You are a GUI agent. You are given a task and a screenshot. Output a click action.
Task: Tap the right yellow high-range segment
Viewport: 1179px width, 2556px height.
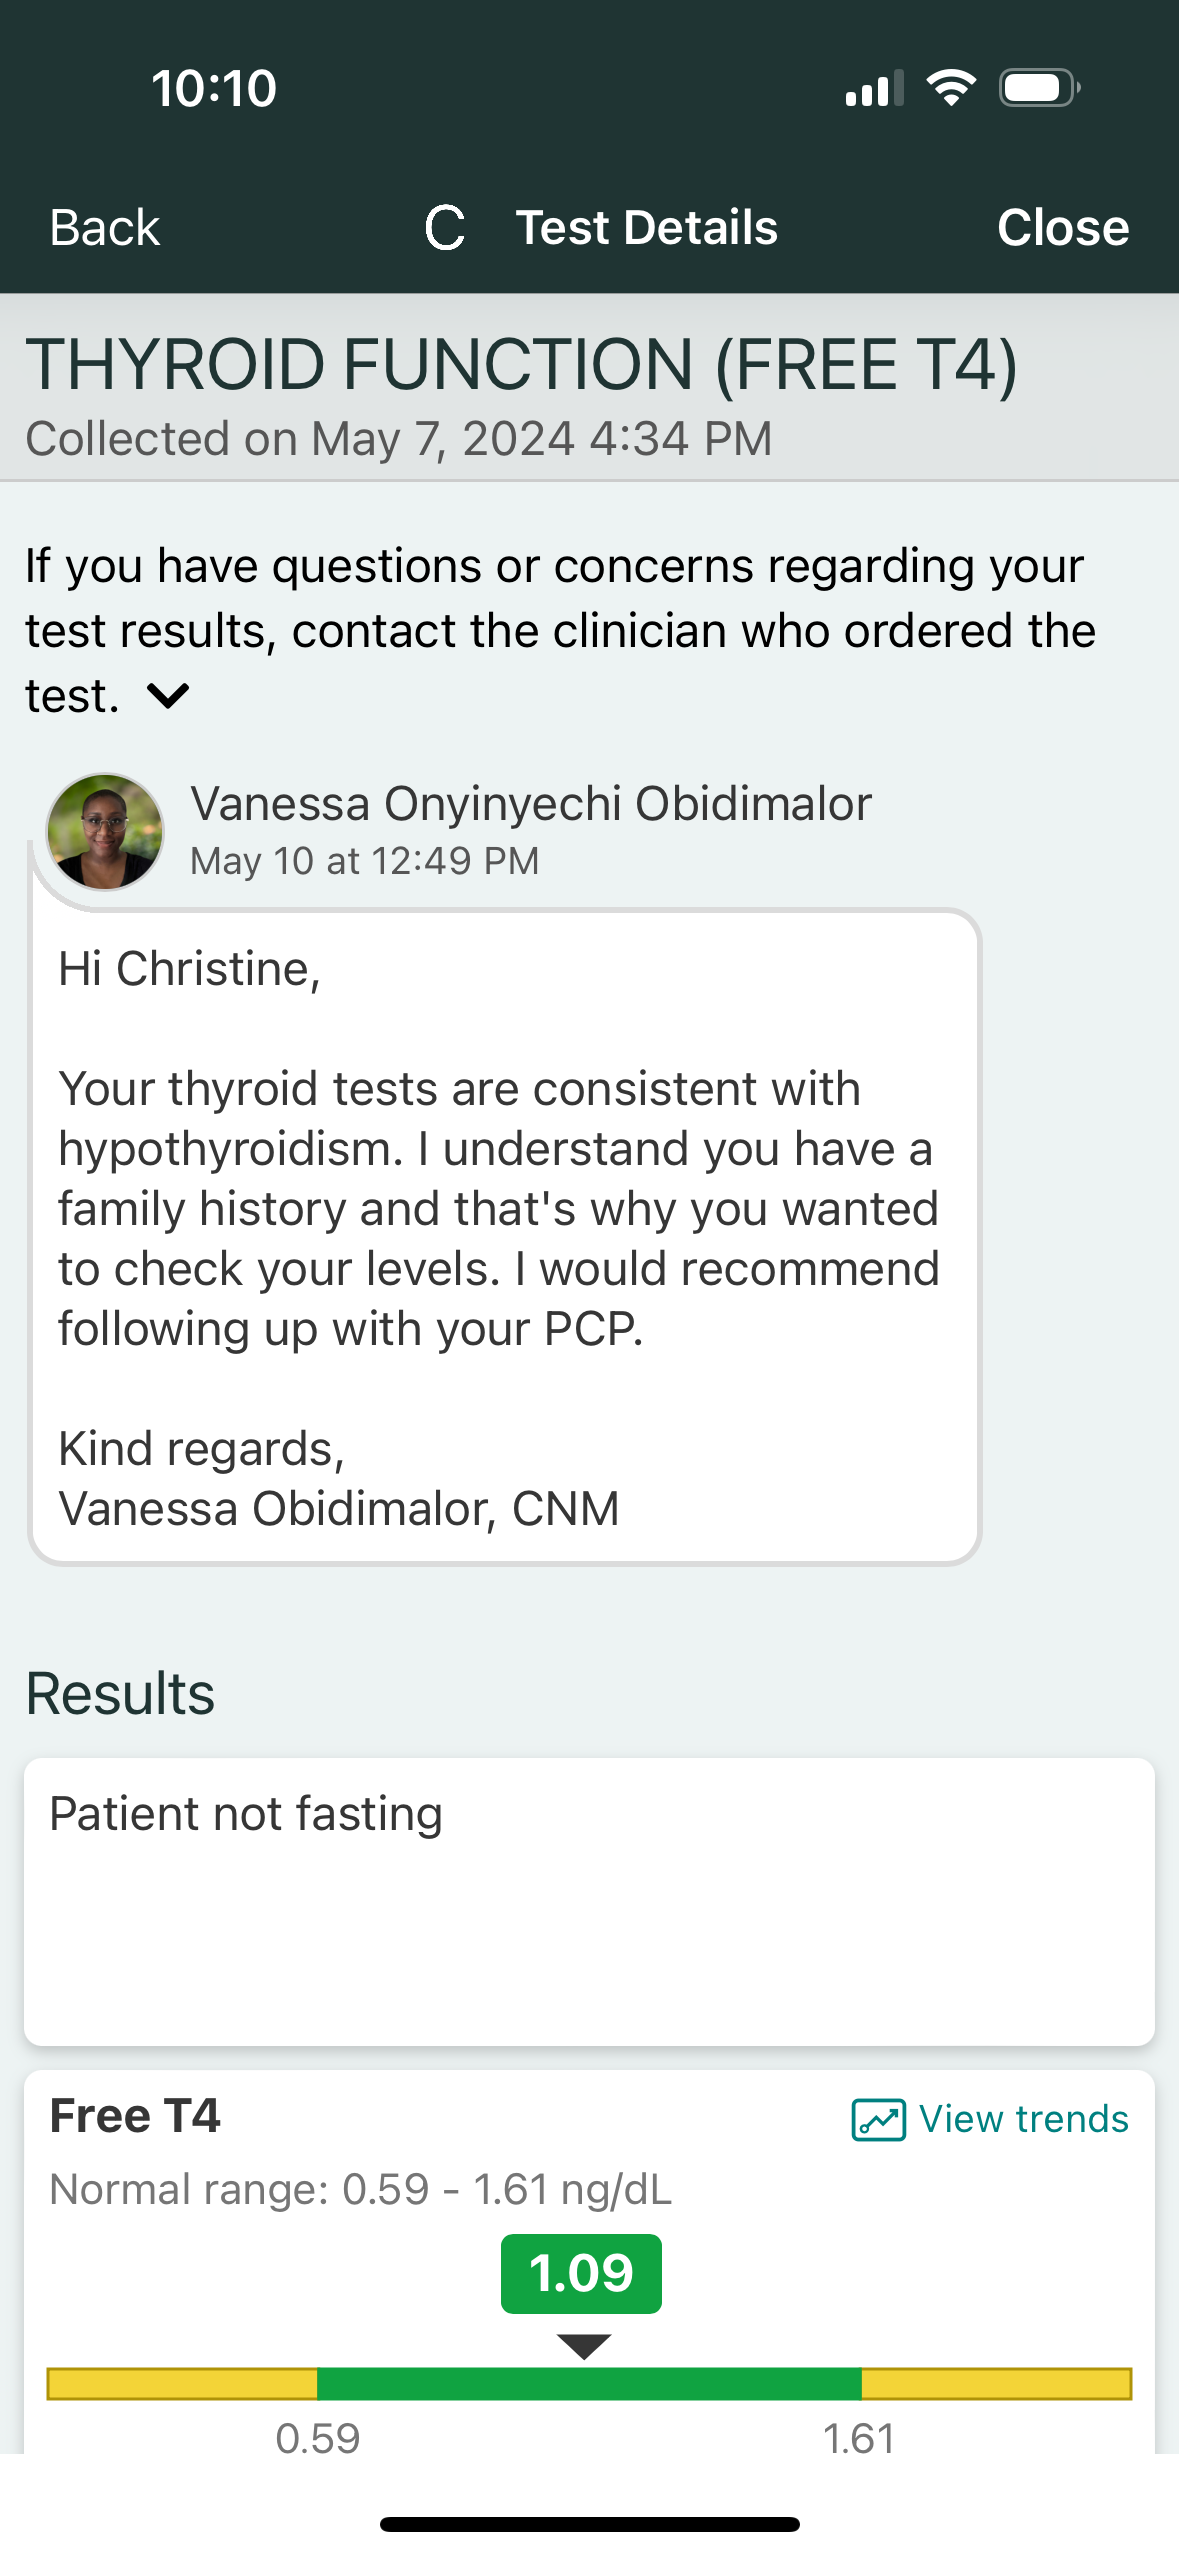[x=996, y=2384]
